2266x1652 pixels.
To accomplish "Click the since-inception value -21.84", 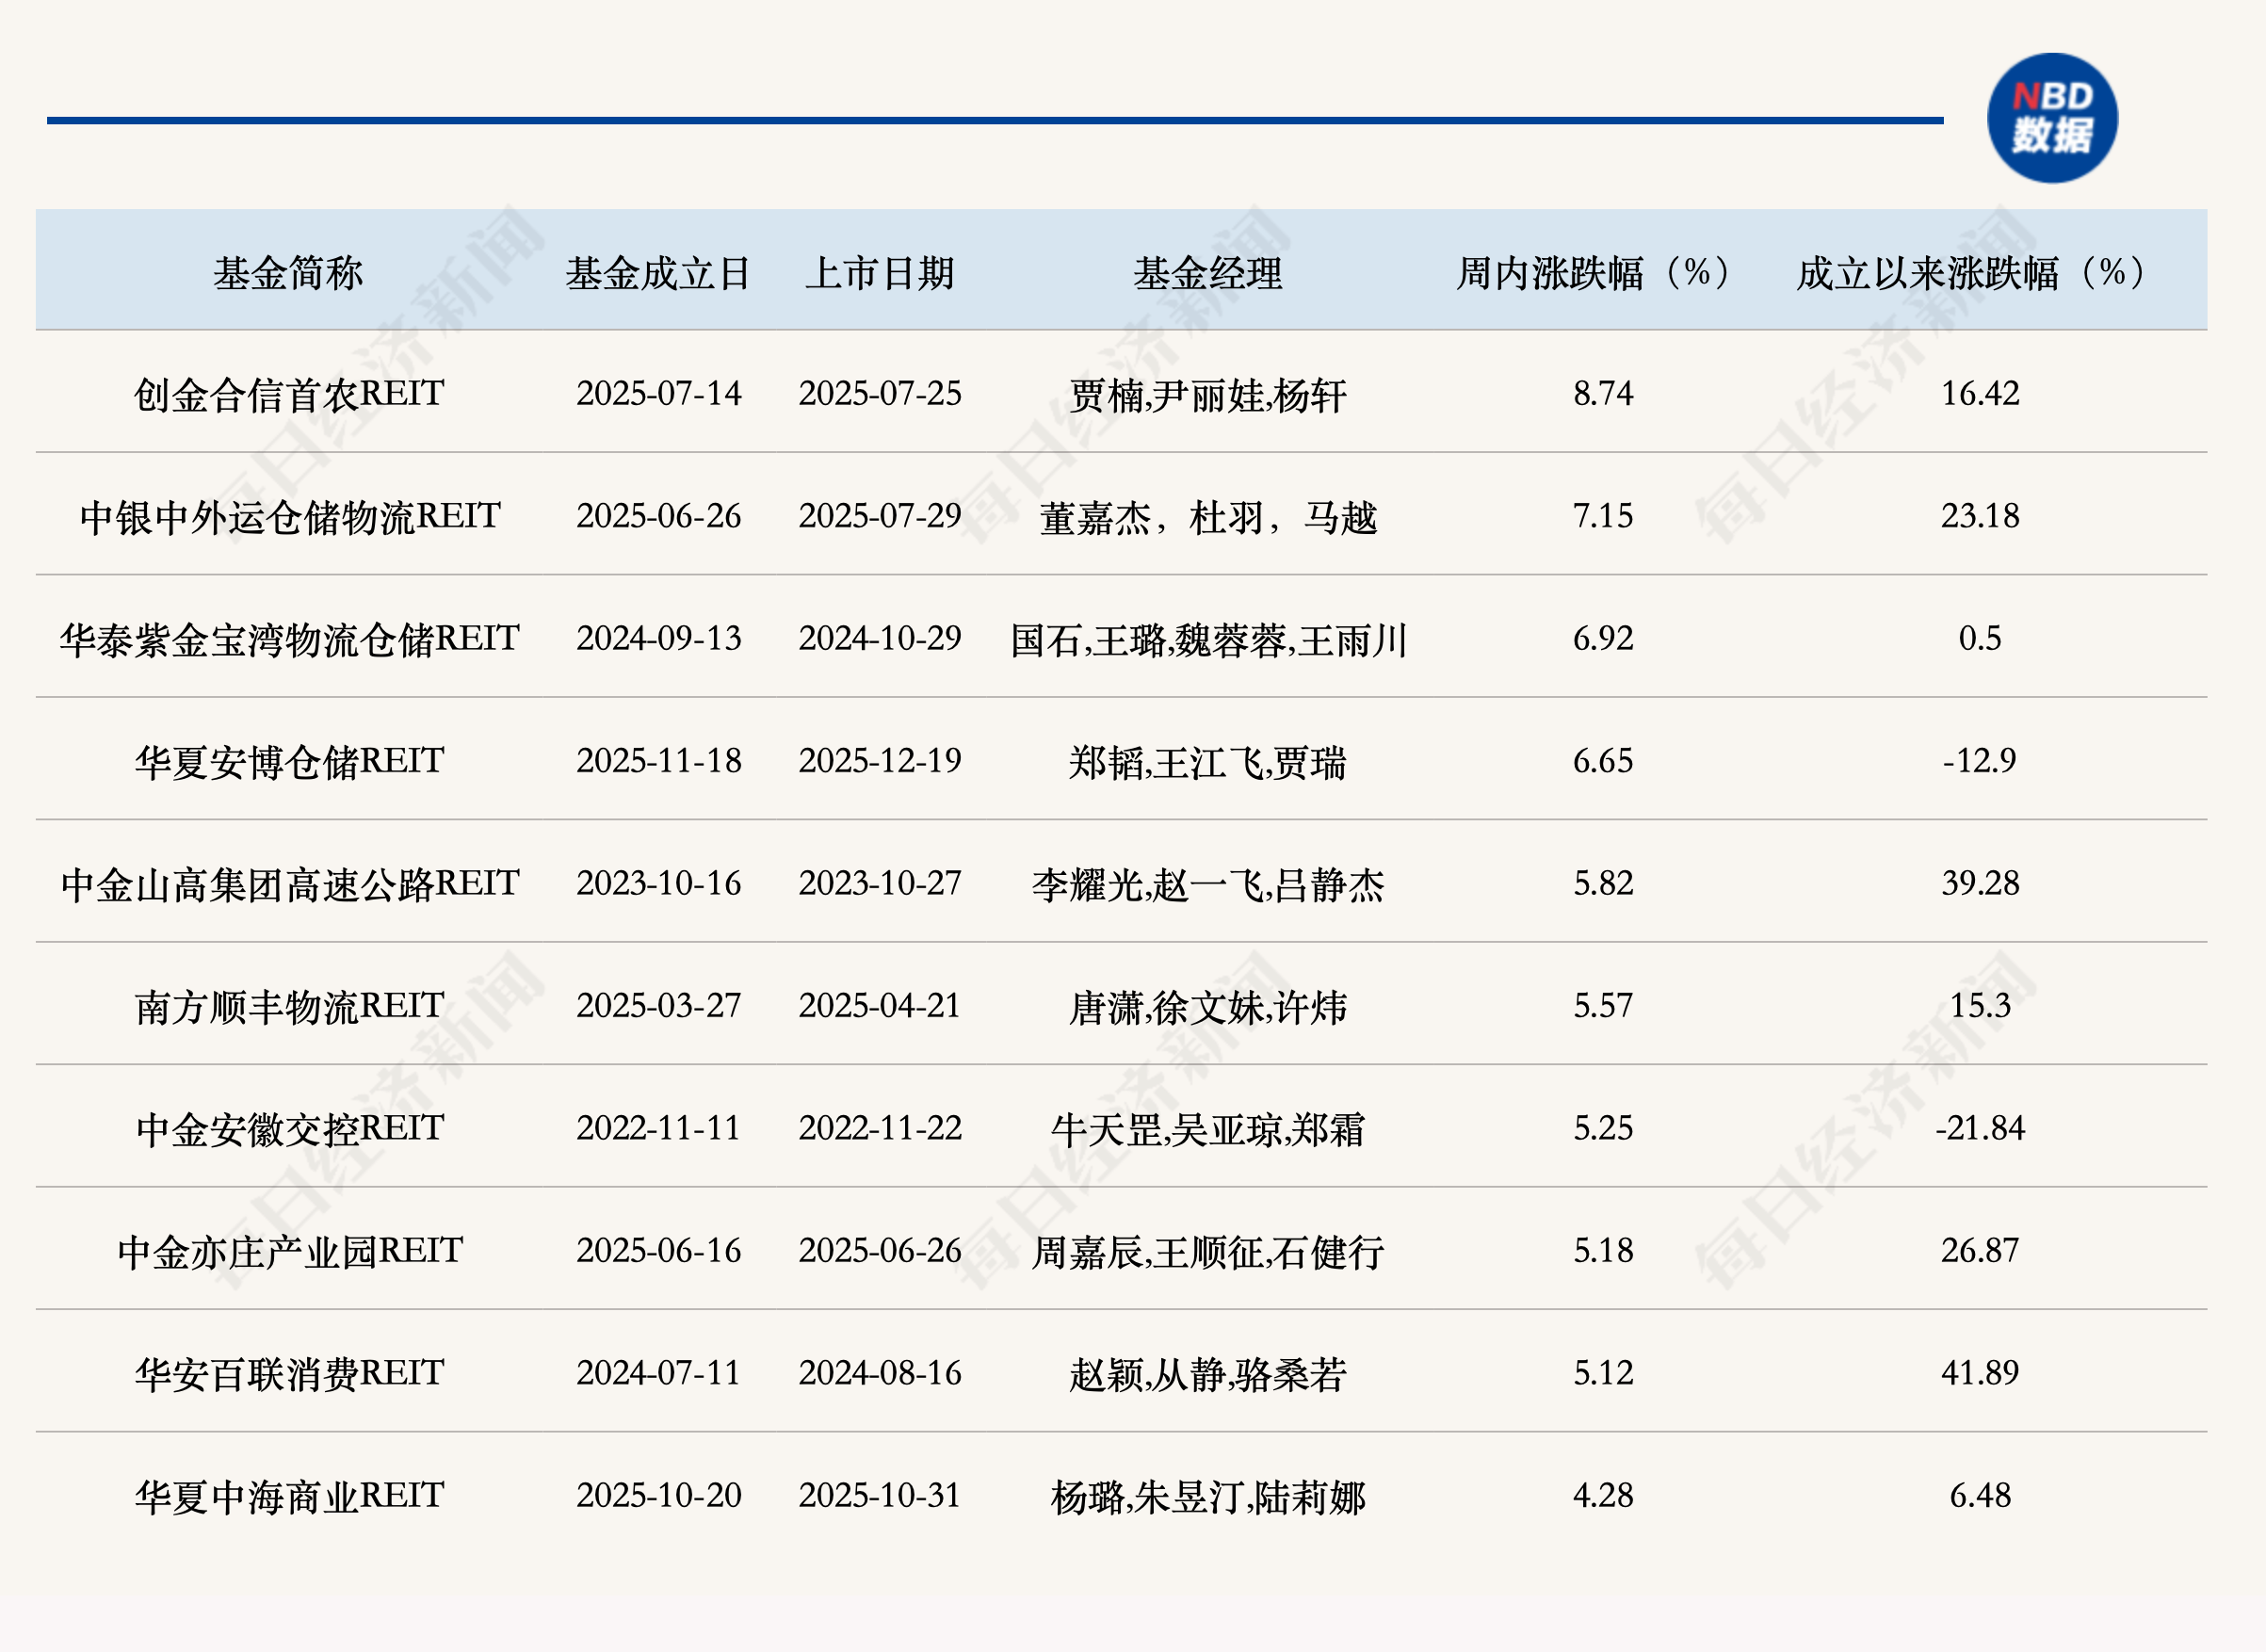I will 1980,1129.
